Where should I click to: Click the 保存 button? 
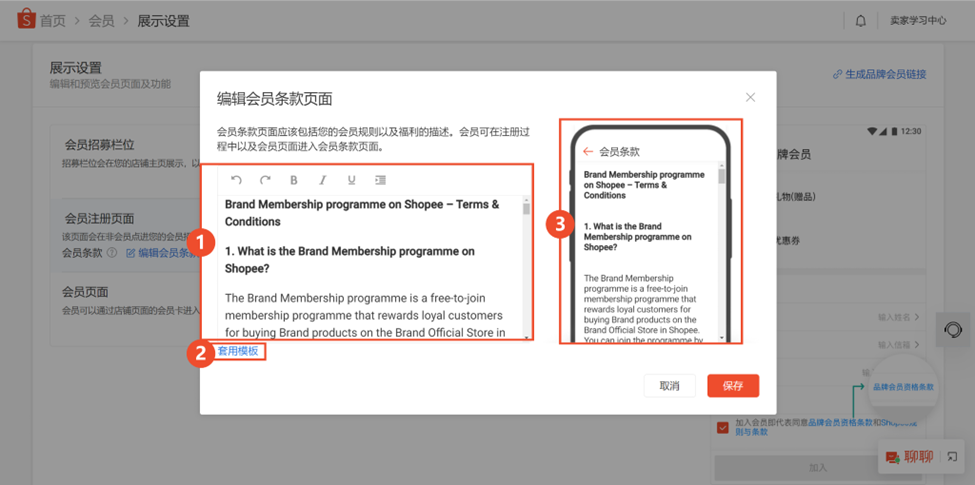point(733,386)
